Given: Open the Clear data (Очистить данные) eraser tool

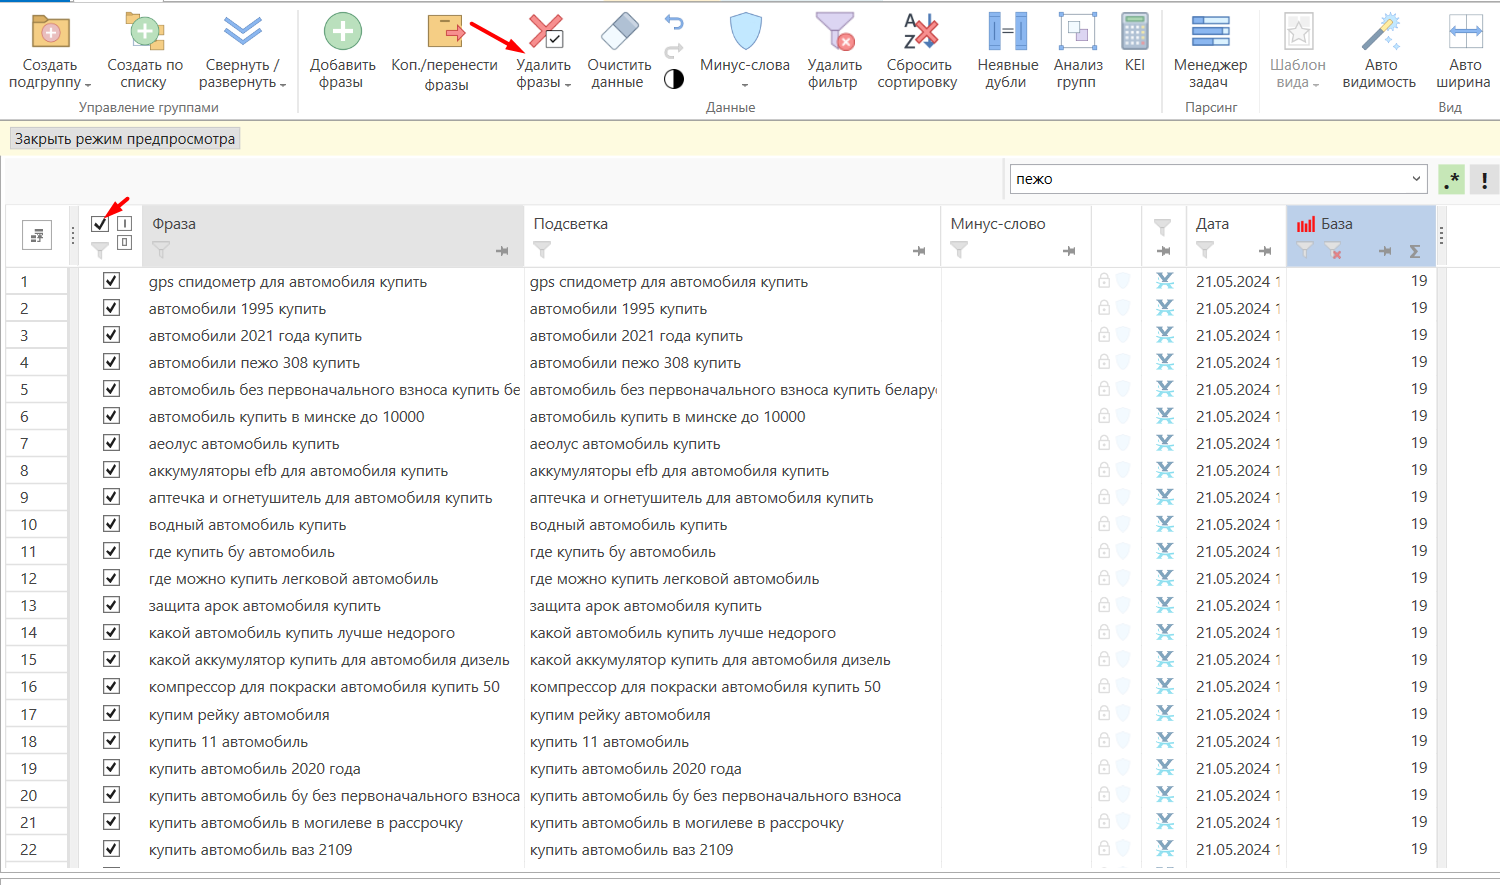Looking at the screenshot, I should coord(619,31).
